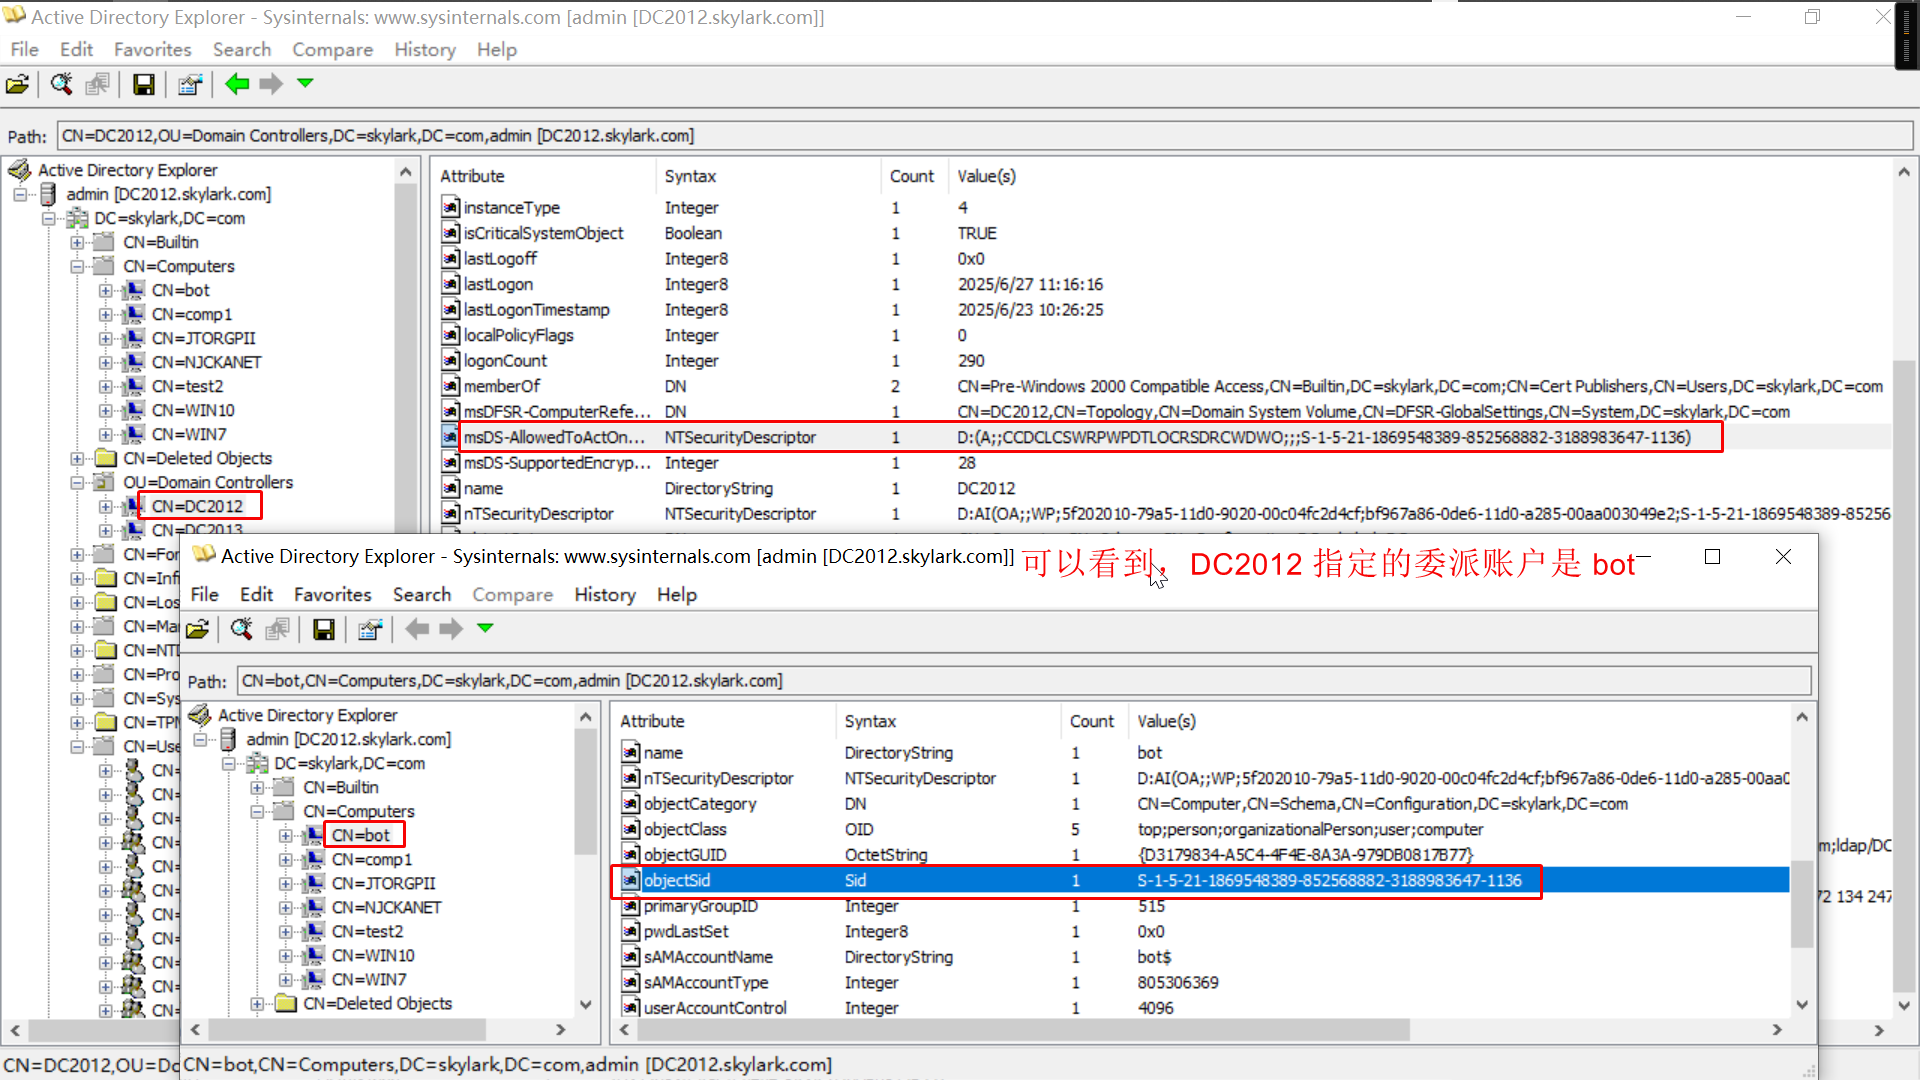Open the green history dropdown arrow in the bot window

485,628
